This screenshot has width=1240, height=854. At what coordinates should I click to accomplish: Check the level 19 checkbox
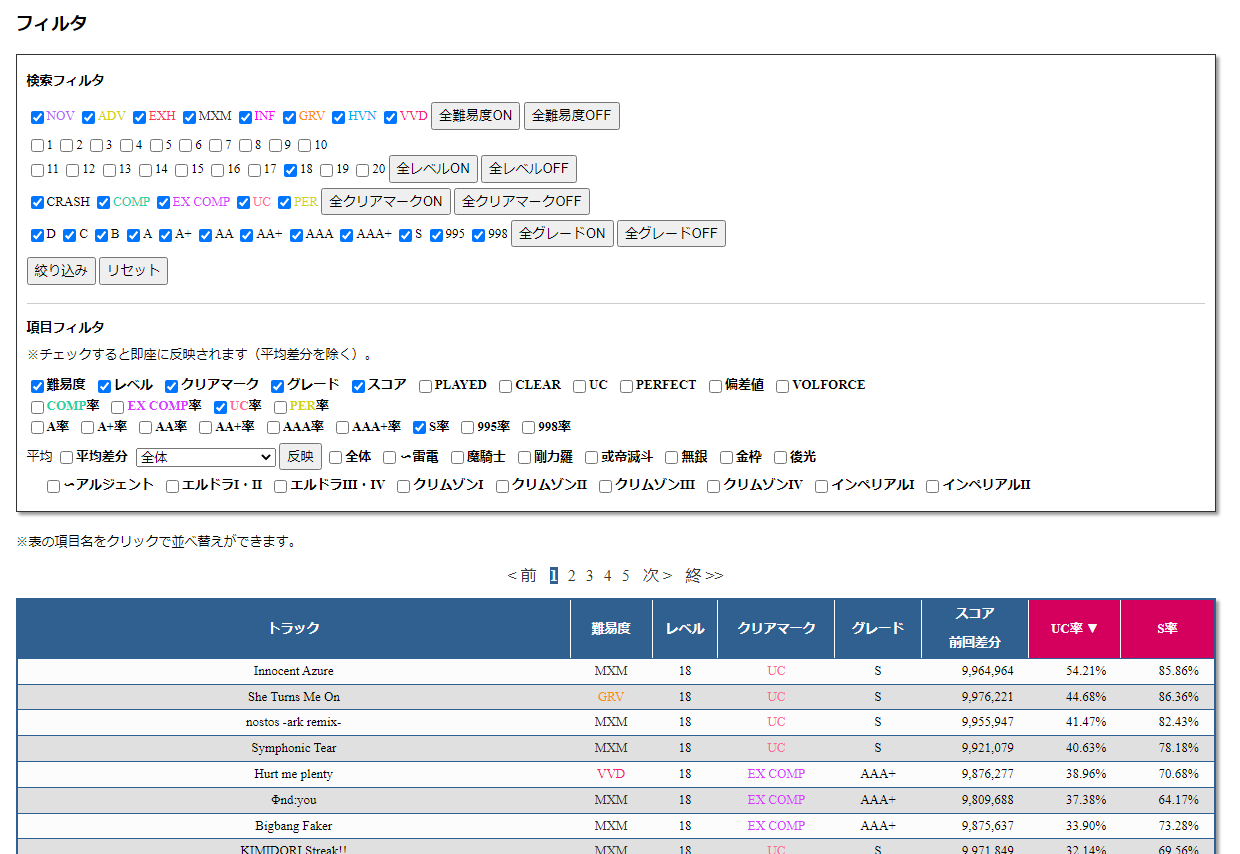pyautogui.click(x=327, y=170)
